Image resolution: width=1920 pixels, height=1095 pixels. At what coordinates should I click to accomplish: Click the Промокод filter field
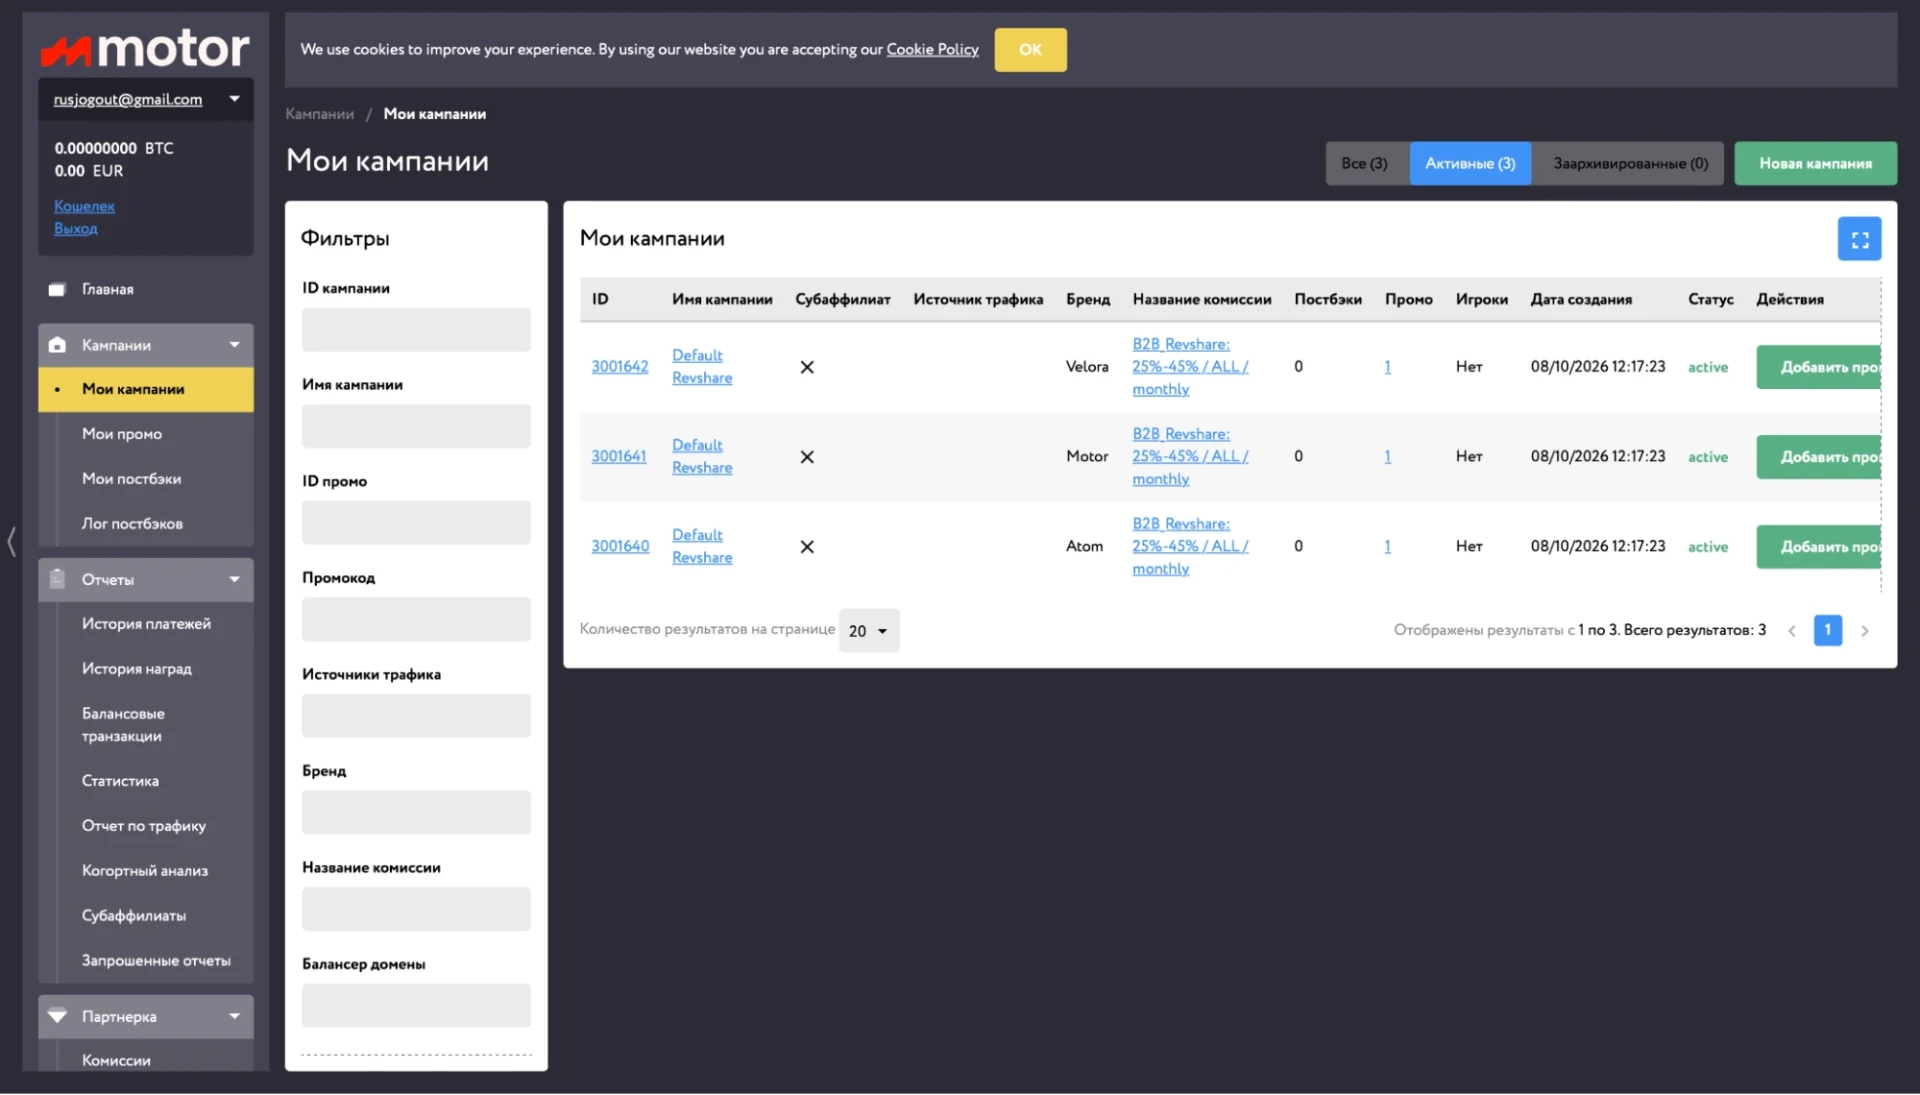click(416, 620)
